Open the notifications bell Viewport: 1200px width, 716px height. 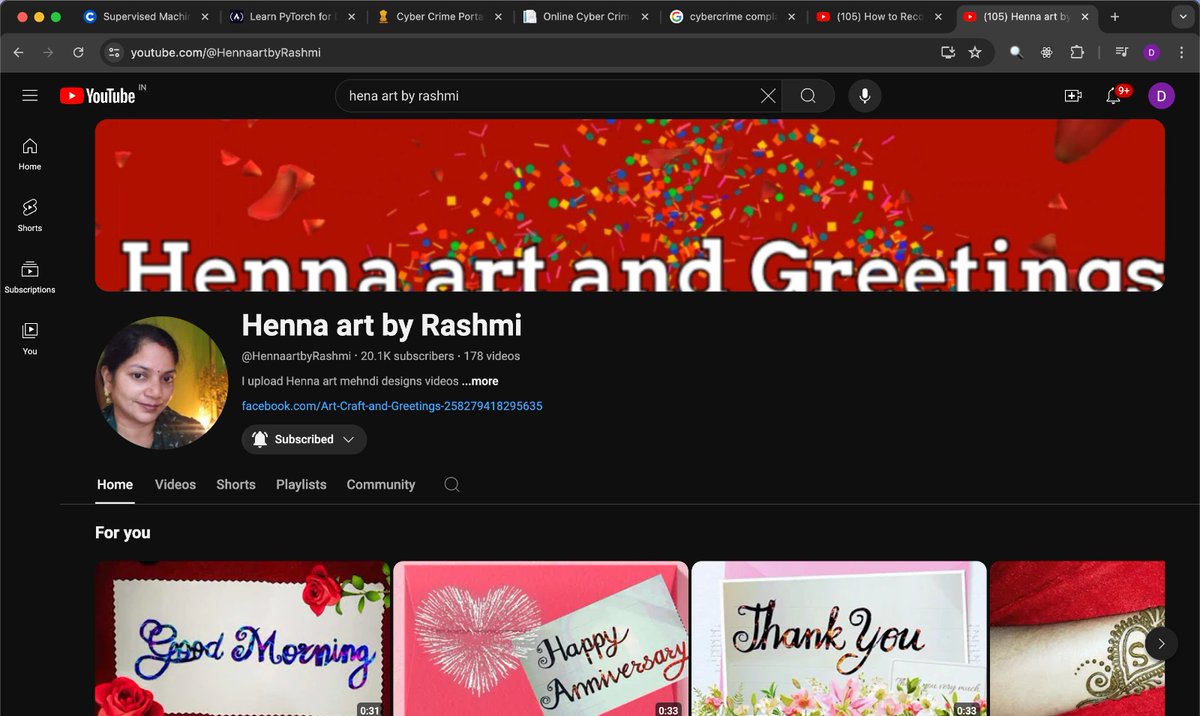coord(1114,96)
